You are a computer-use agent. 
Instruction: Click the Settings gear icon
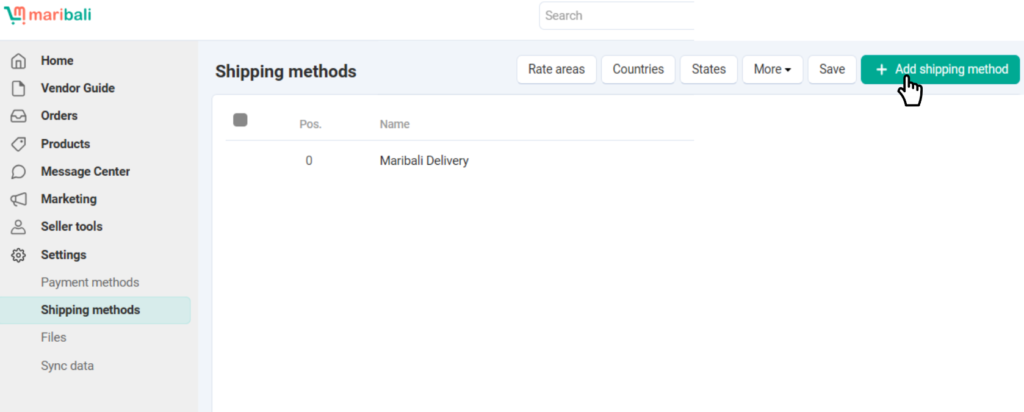click(18, 255)
